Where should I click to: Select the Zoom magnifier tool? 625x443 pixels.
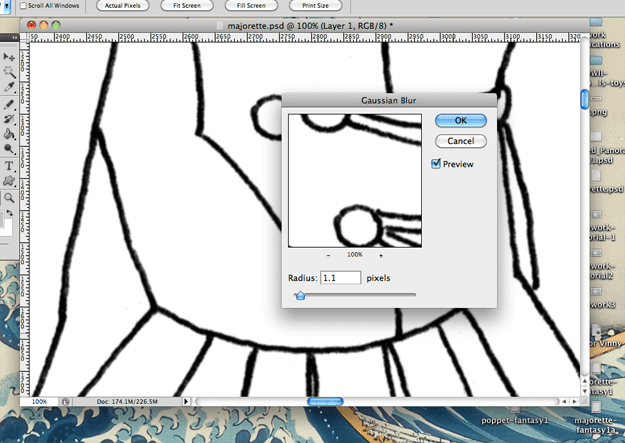pos(9,198)
